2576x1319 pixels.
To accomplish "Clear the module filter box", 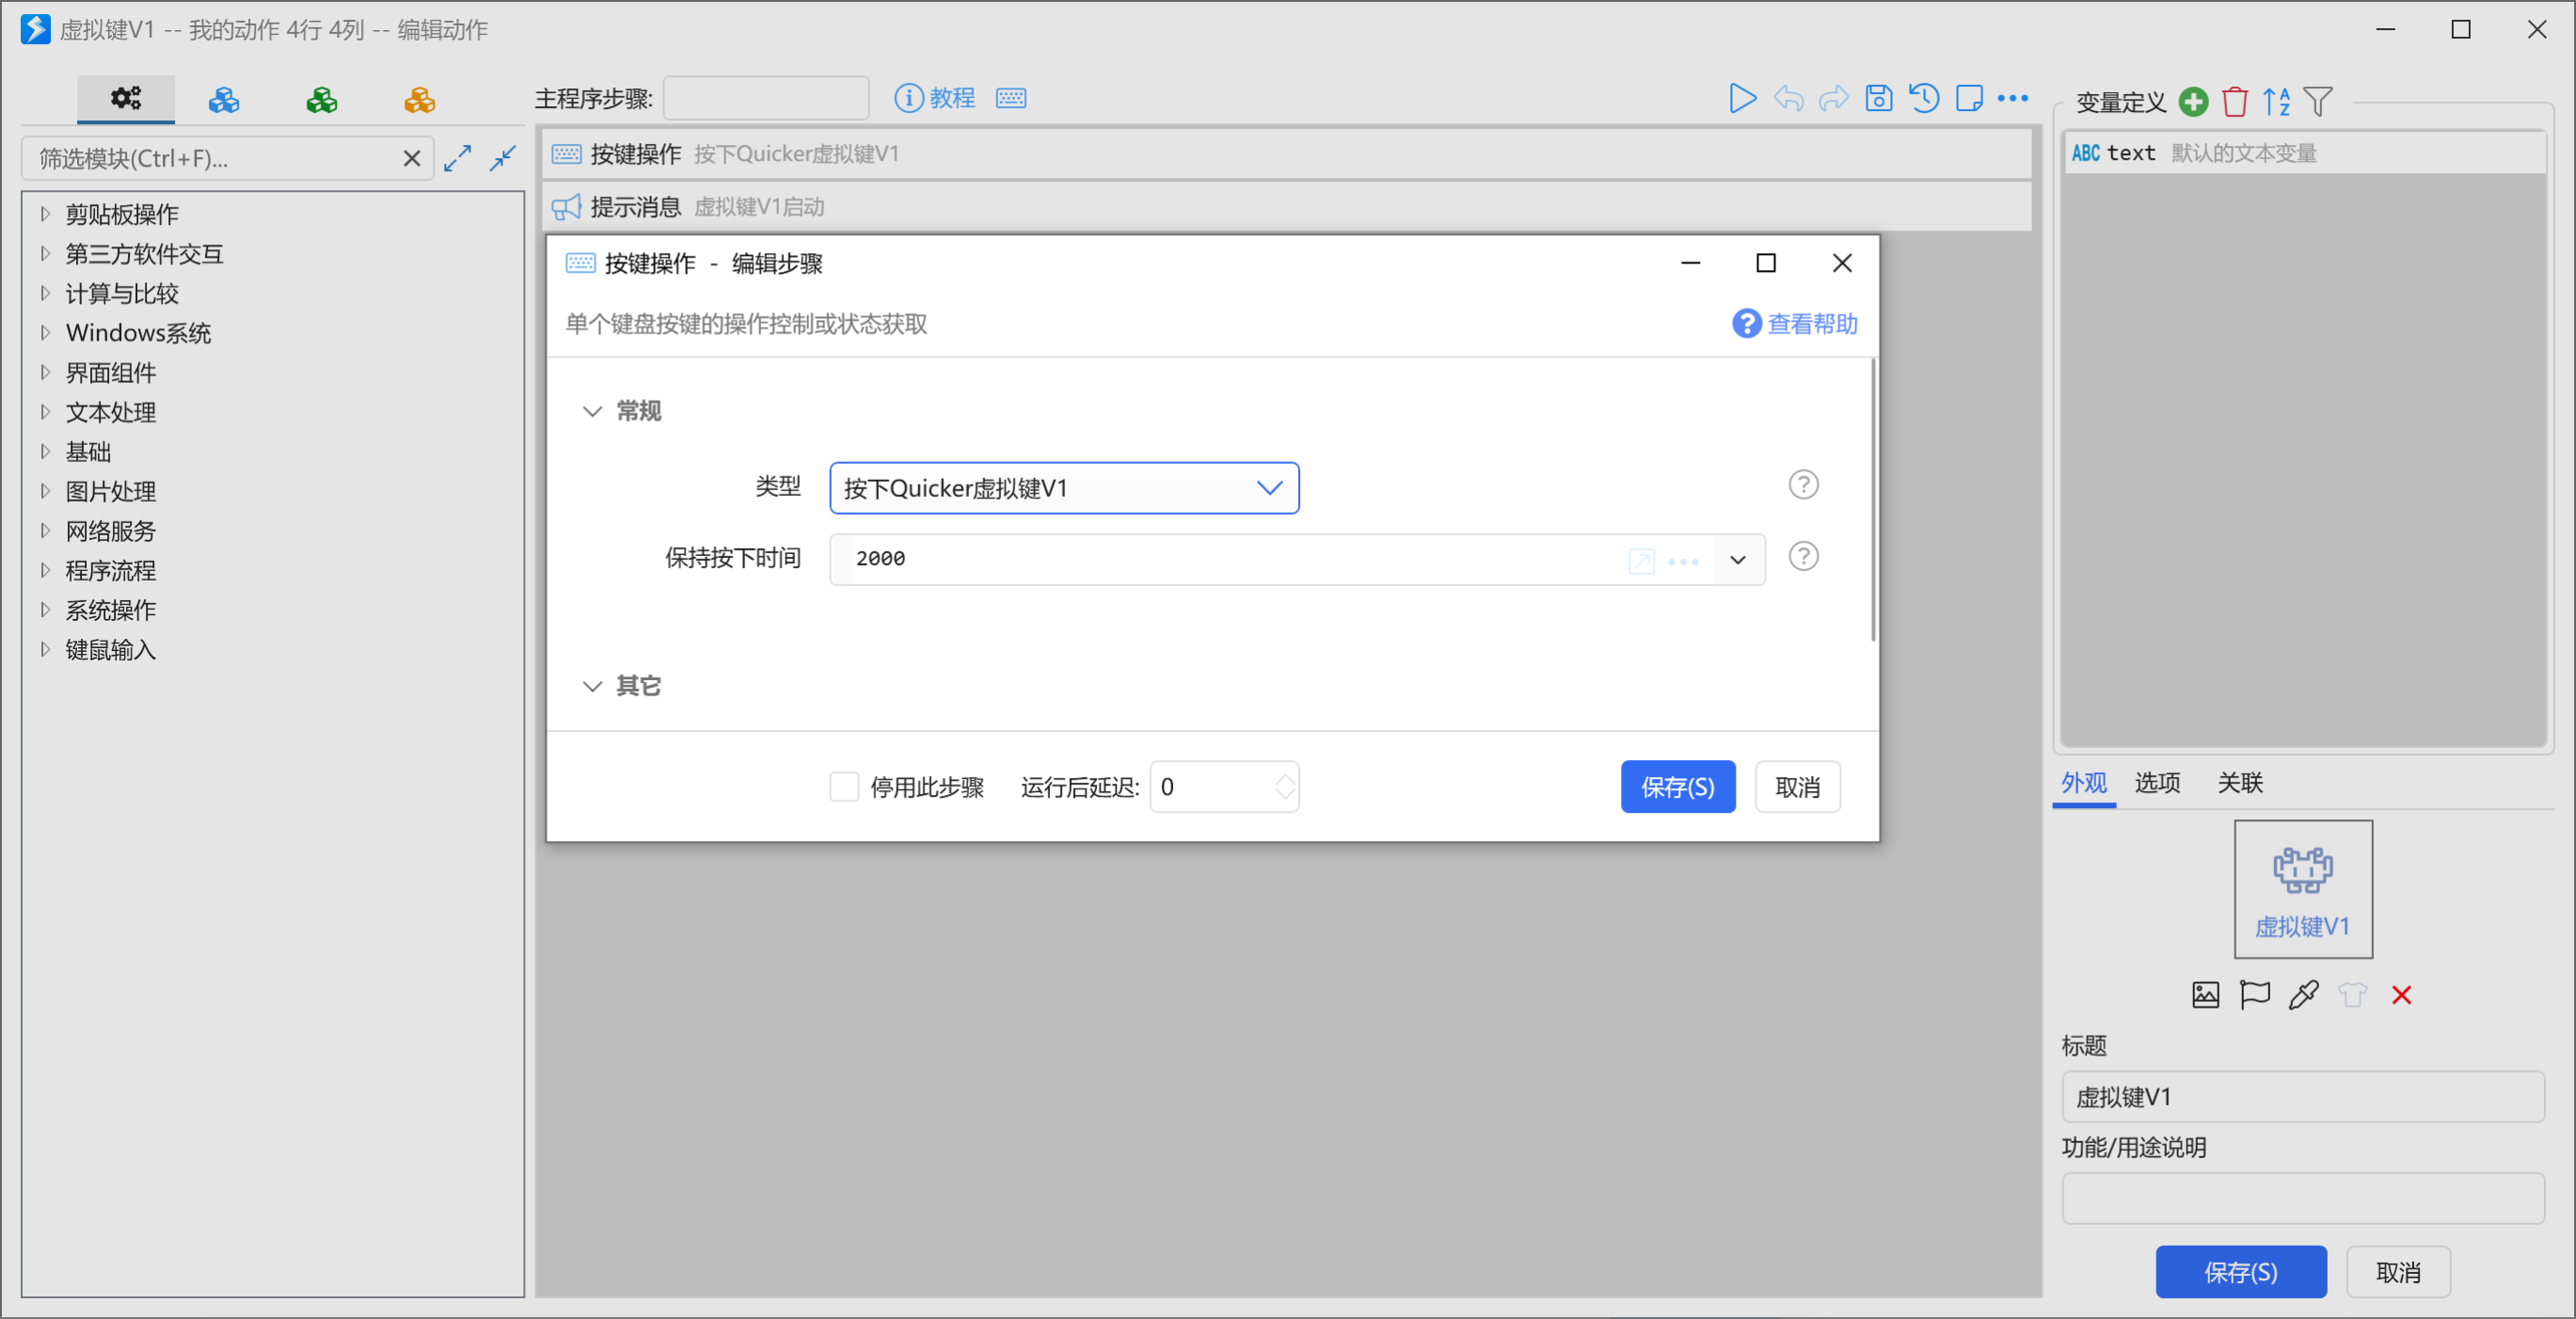I will click(411, 158).
